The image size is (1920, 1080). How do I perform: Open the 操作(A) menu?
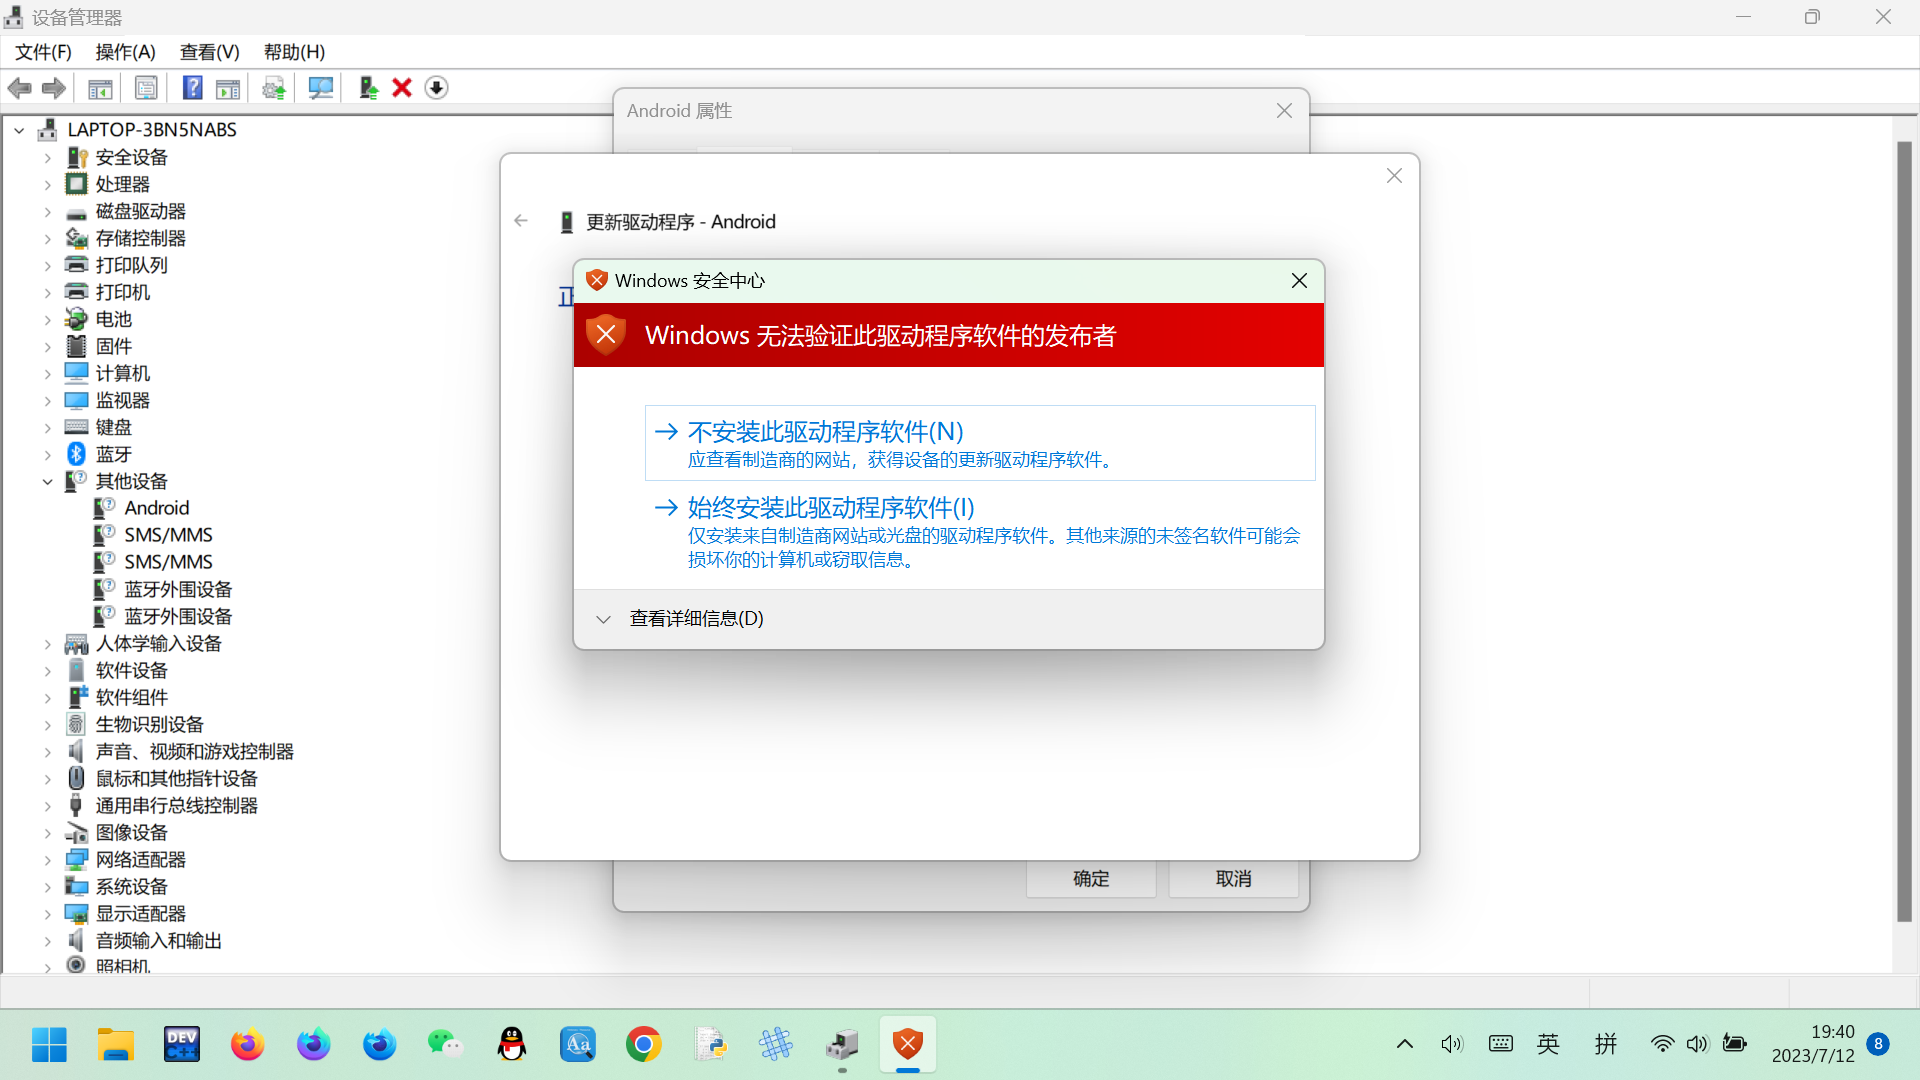(x=125, y=52)
